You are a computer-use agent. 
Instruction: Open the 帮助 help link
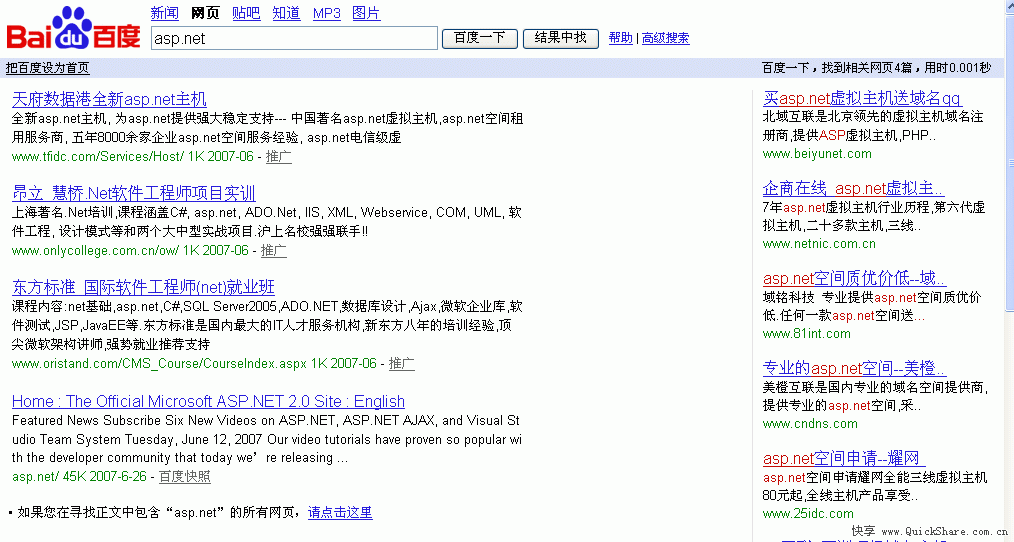click(621, 38)
